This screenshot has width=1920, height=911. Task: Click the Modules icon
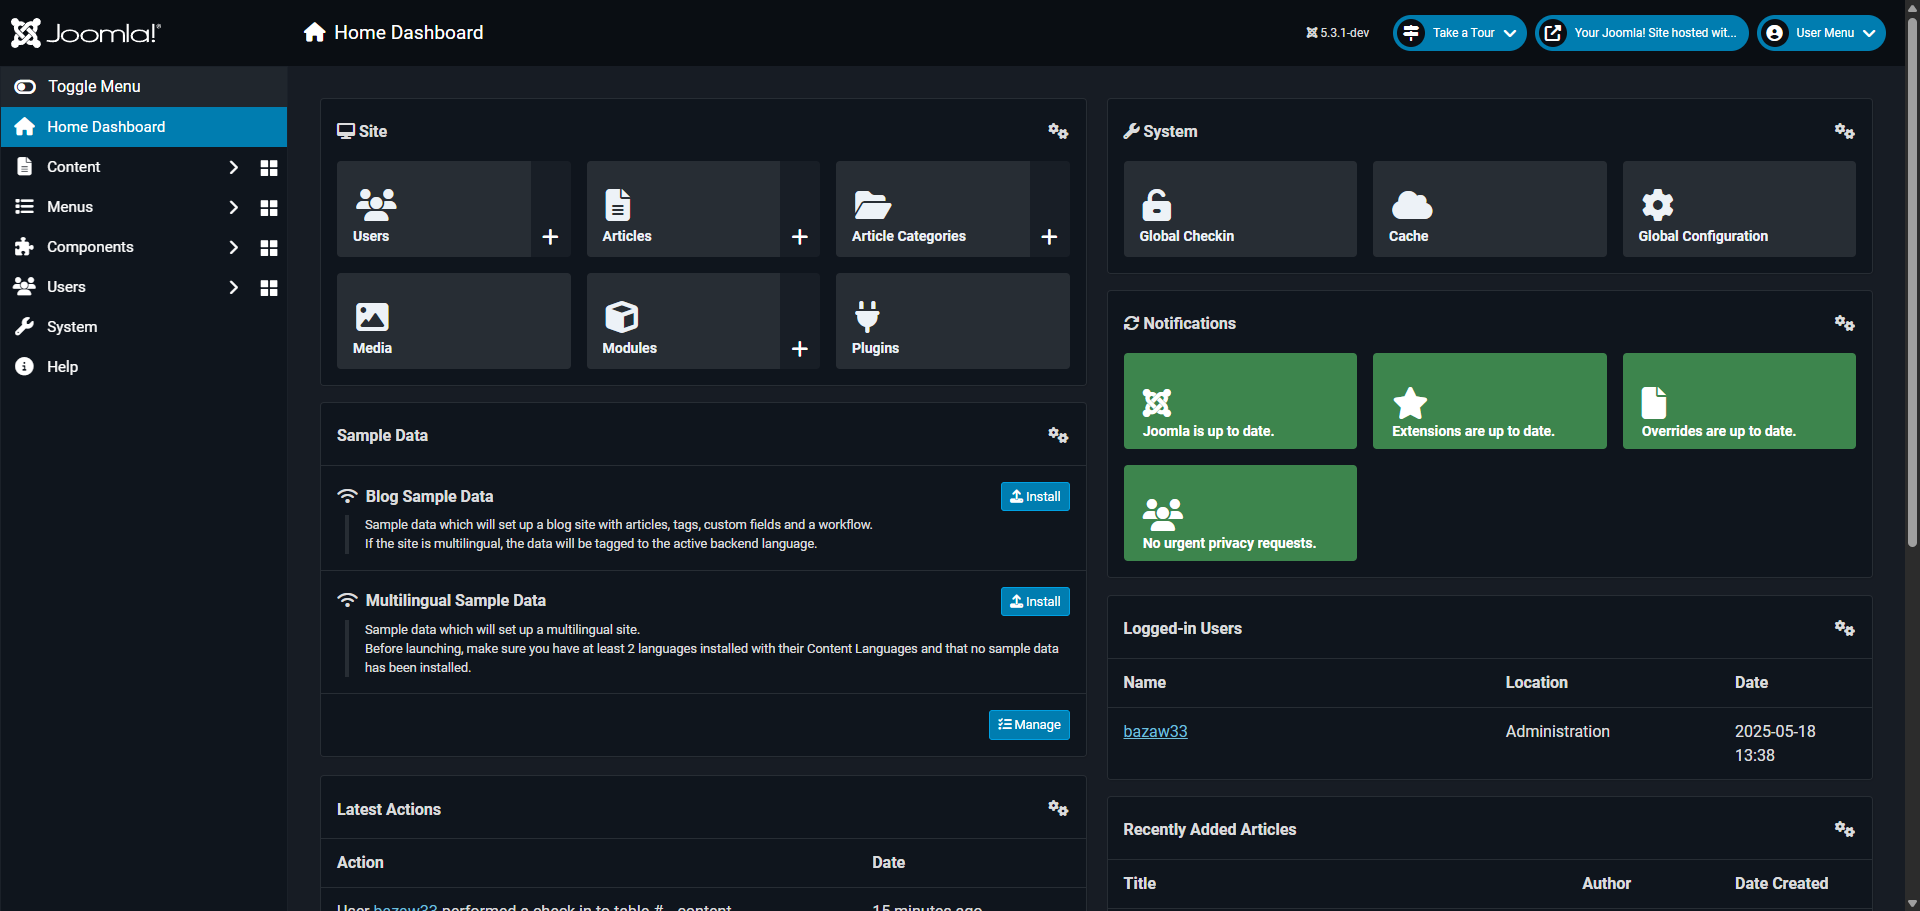621,315
